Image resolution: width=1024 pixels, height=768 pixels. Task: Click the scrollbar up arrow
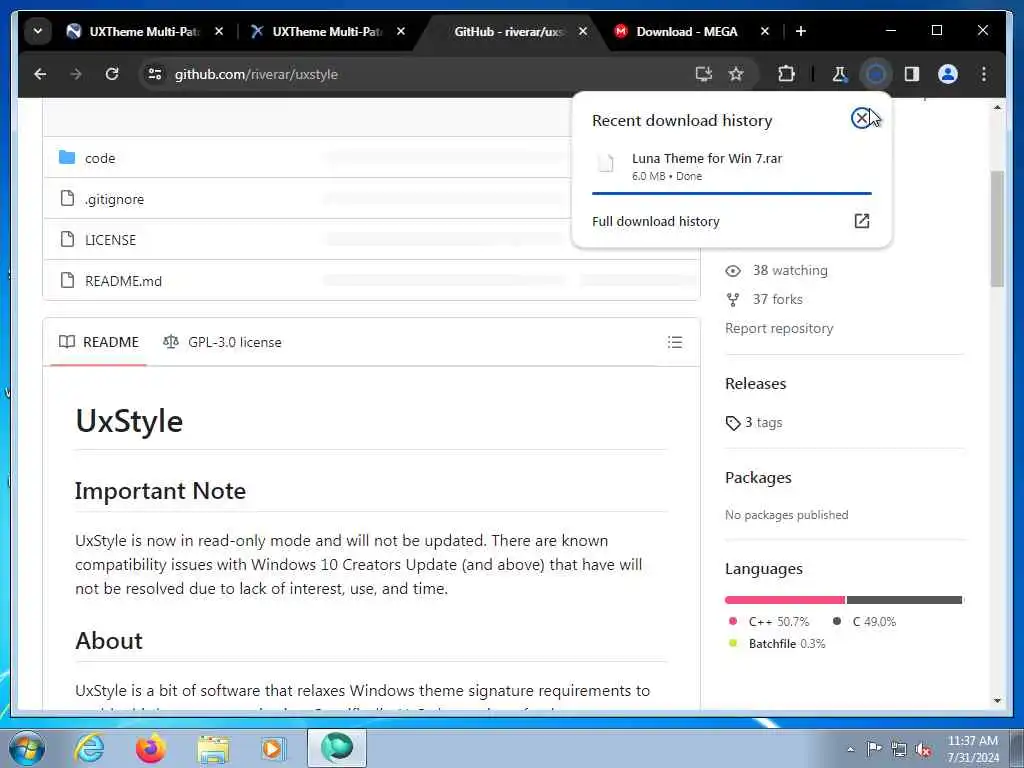click(997, 107)
